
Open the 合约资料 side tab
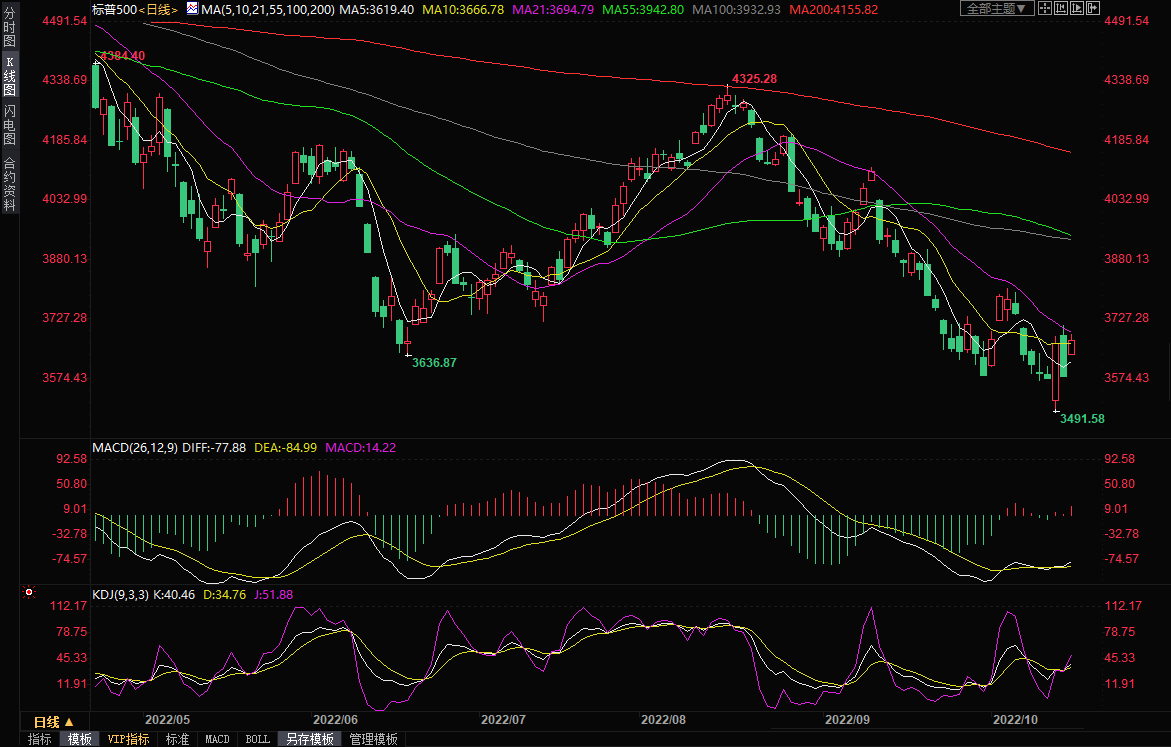9,184
